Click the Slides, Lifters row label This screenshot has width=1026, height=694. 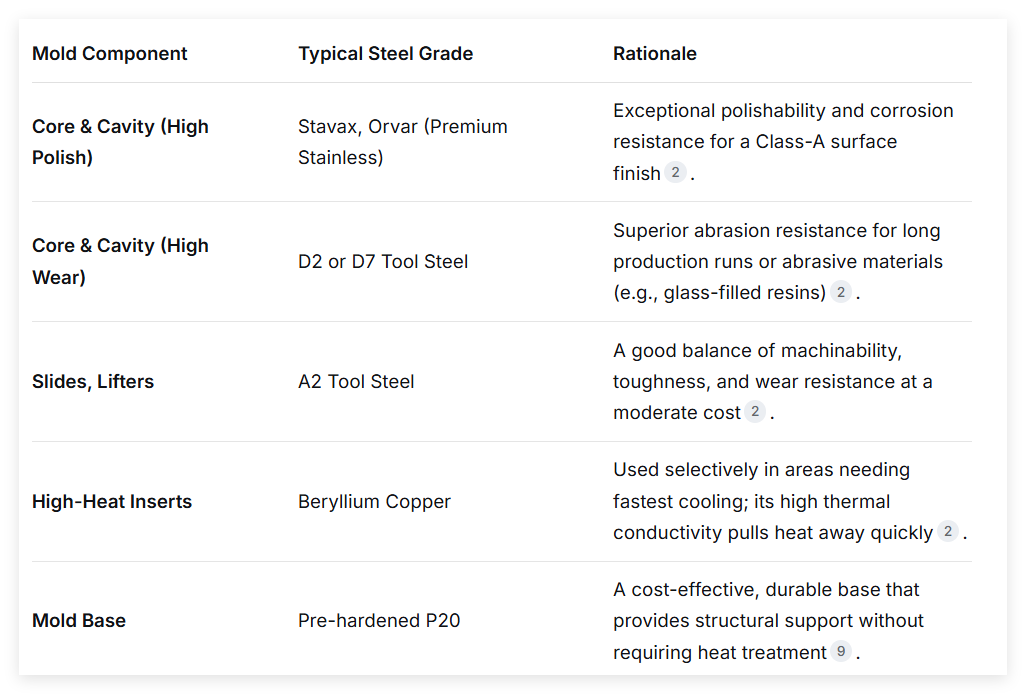coord(93,381)
